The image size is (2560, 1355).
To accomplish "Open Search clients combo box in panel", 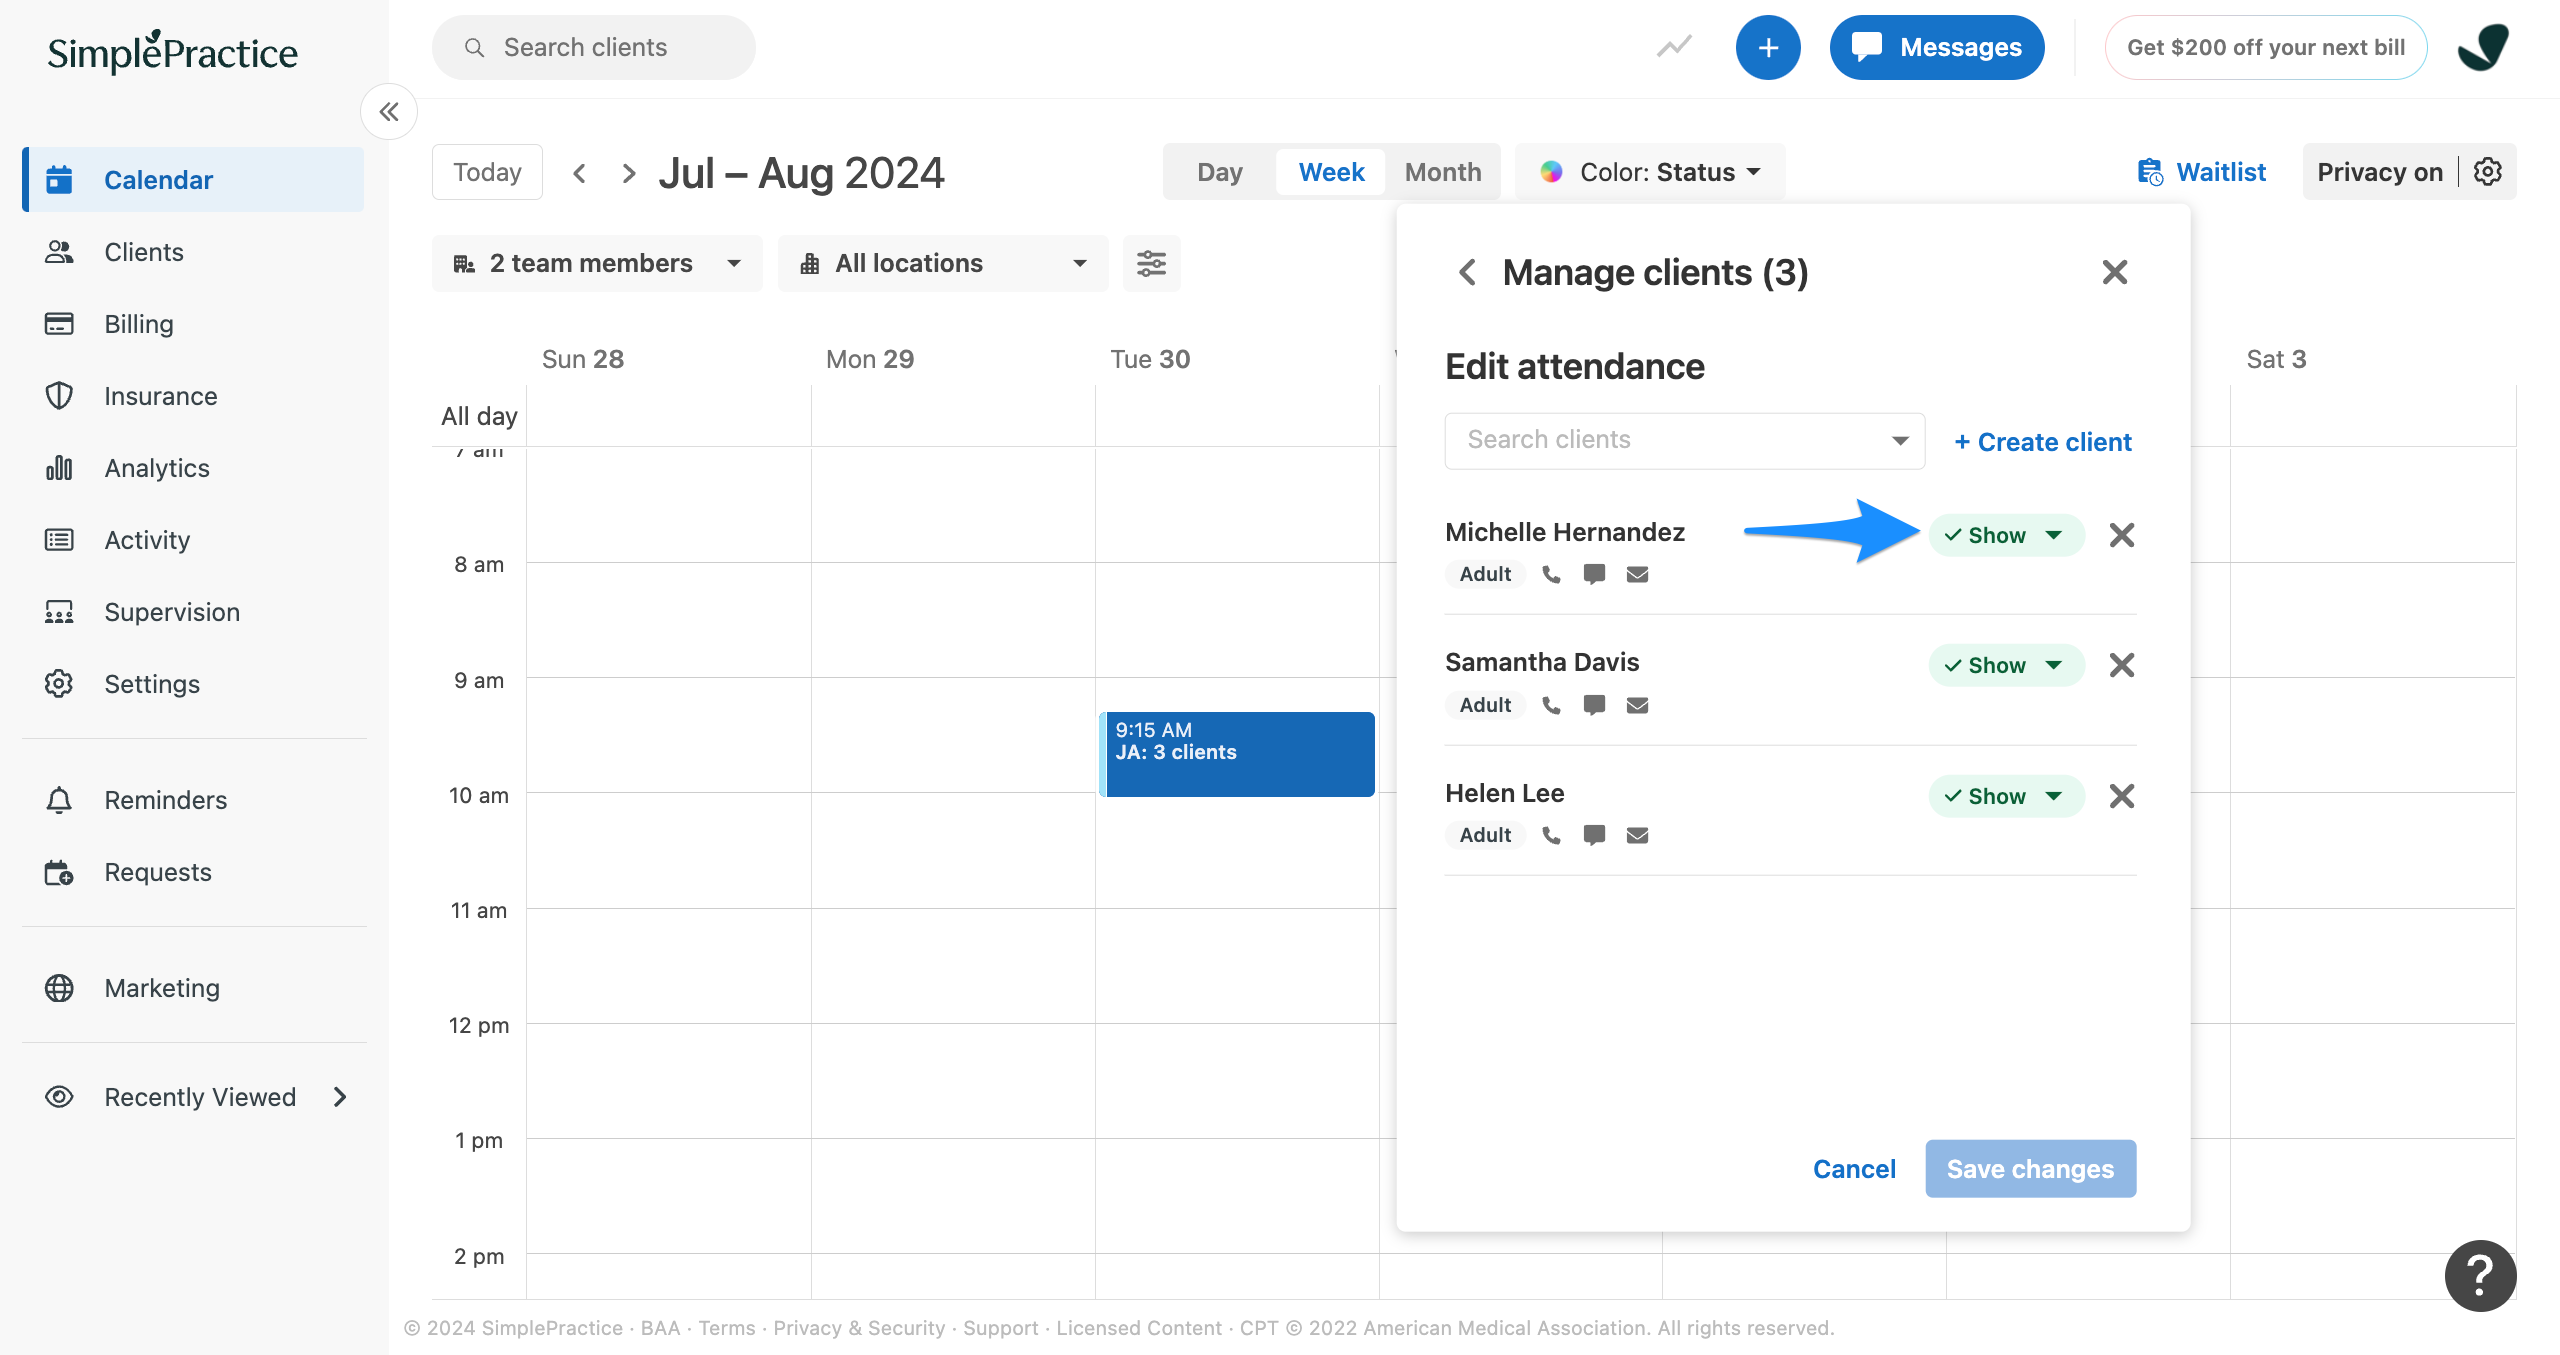I will point(1685,440).
